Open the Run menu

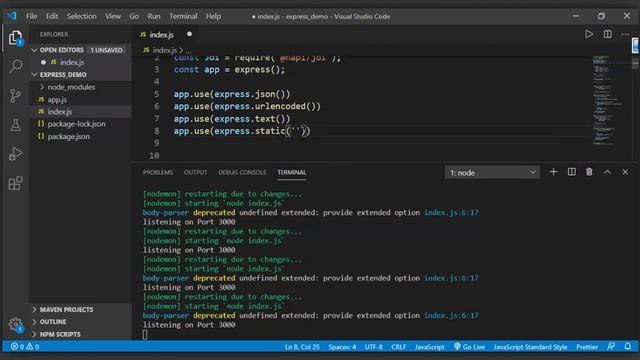[x=154, y=16]
